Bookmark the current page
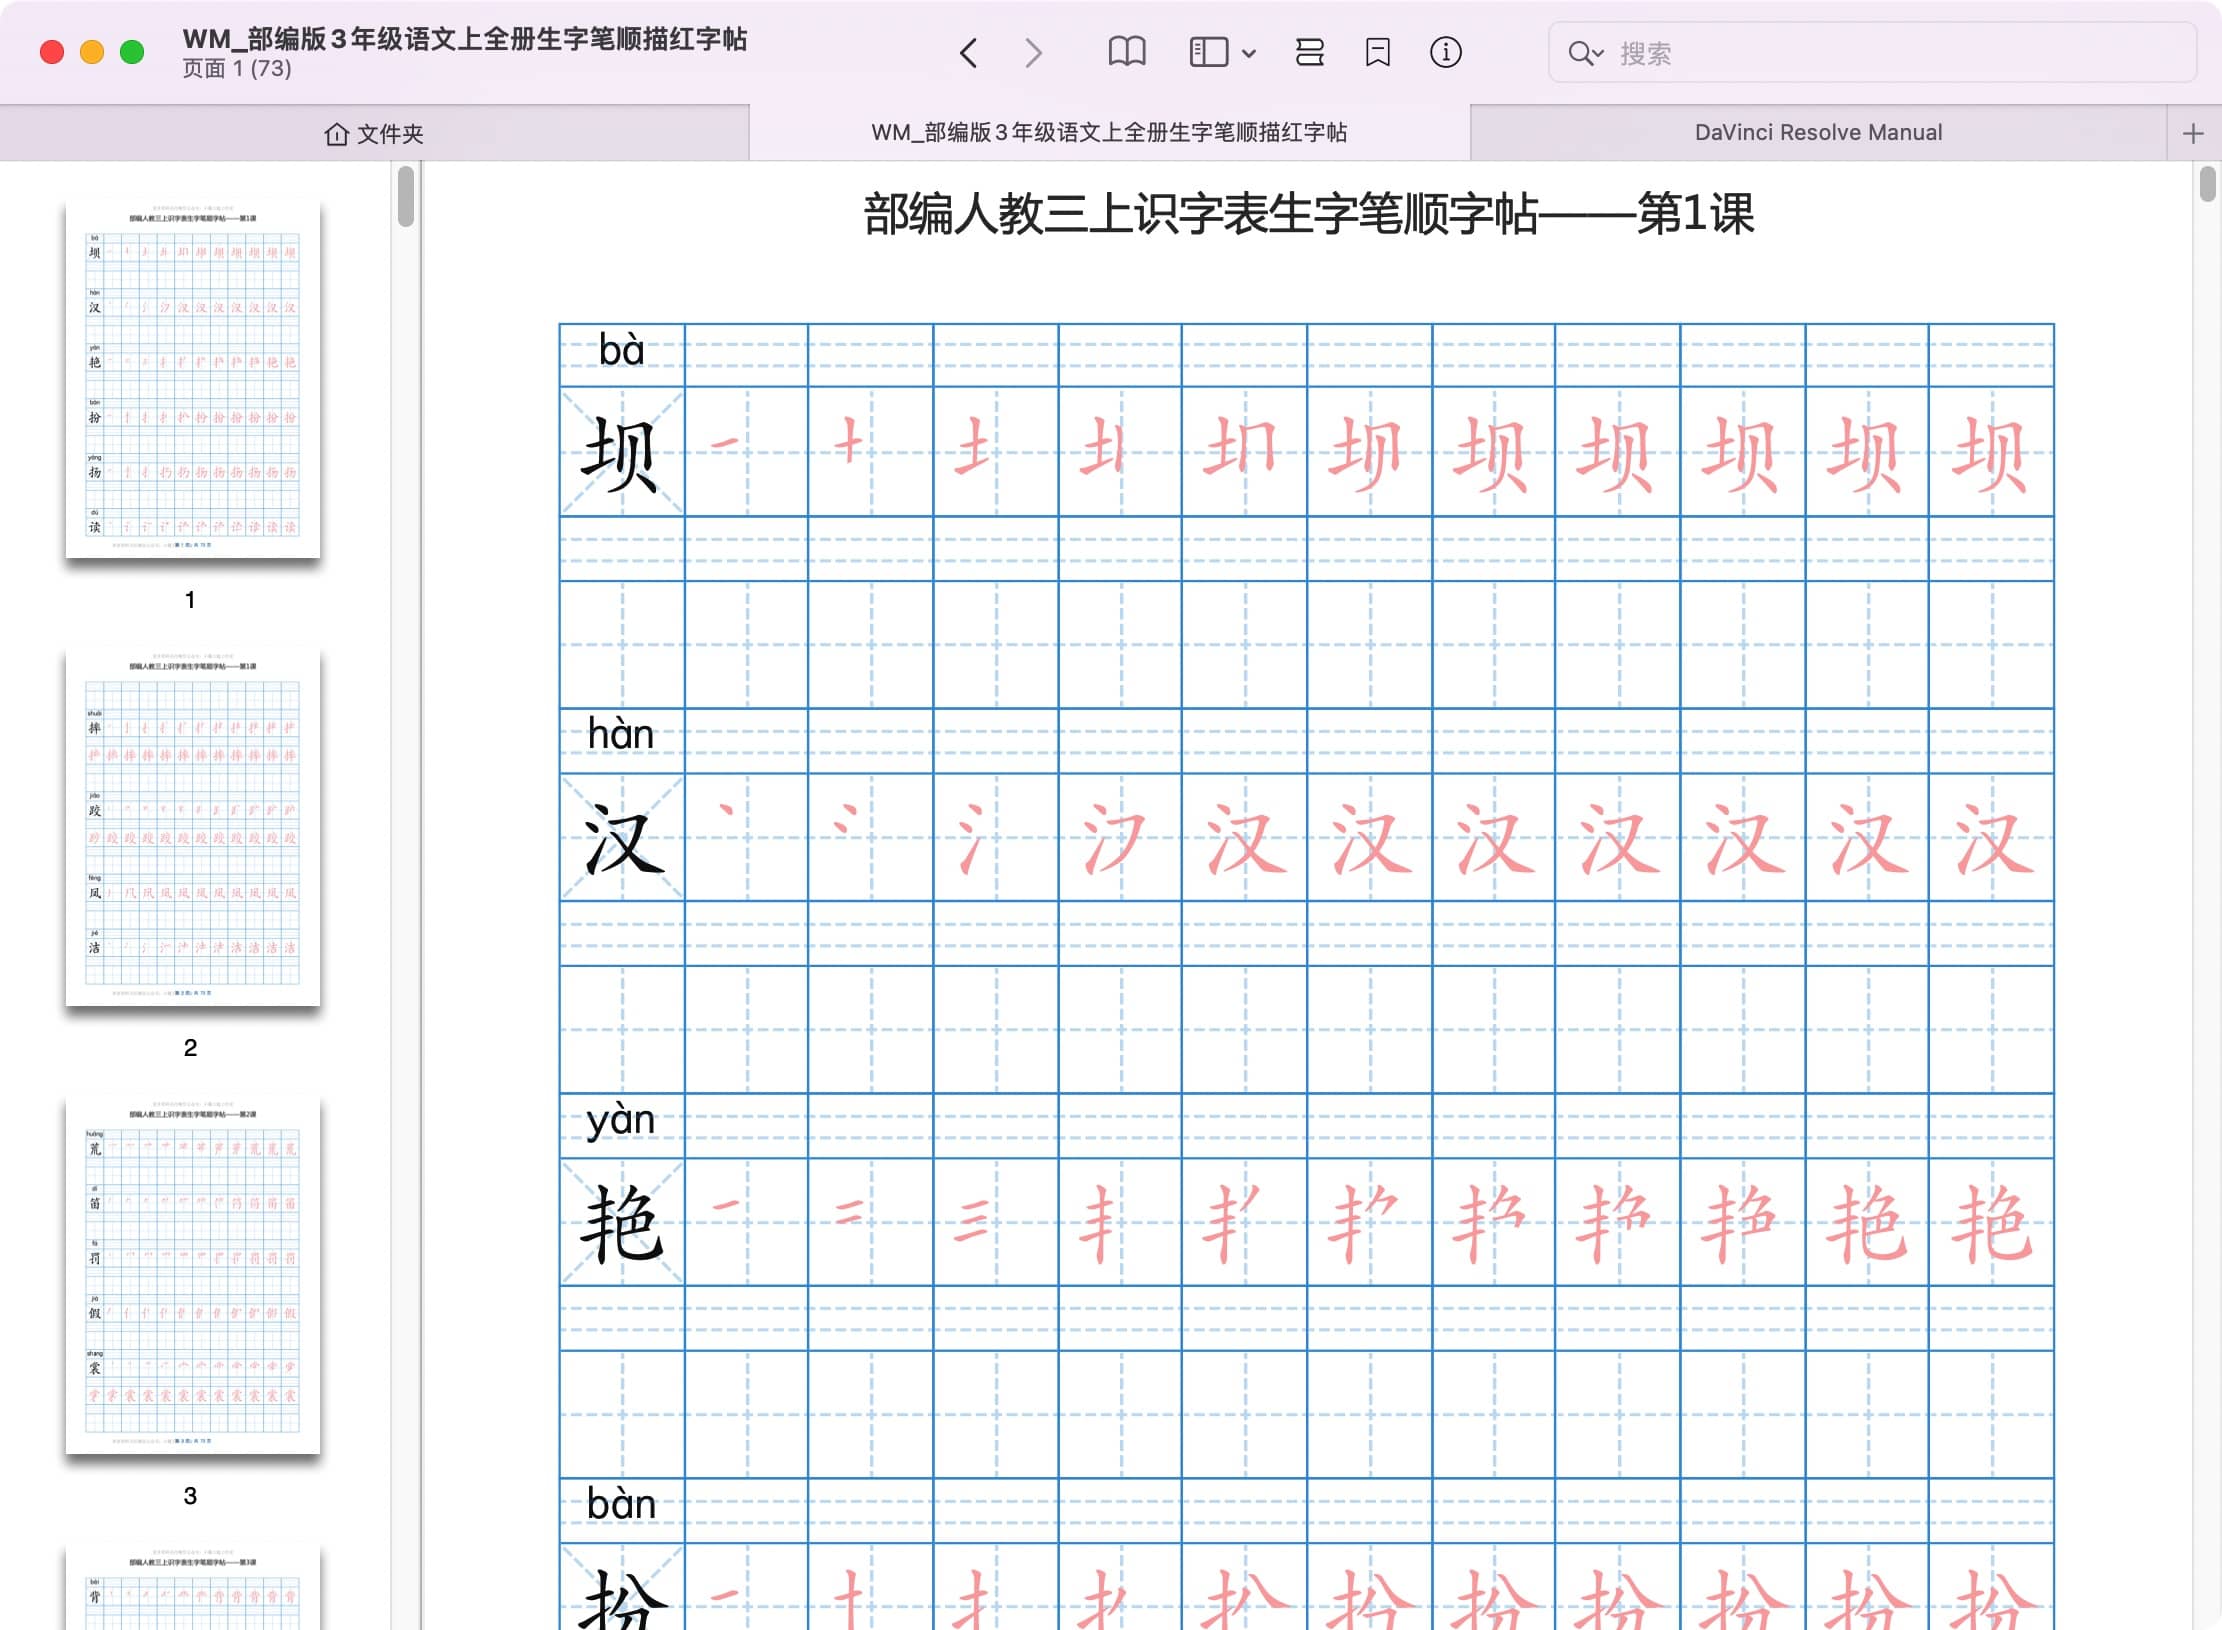This screenshot has width=2222, height=1630. point(1378,52)
